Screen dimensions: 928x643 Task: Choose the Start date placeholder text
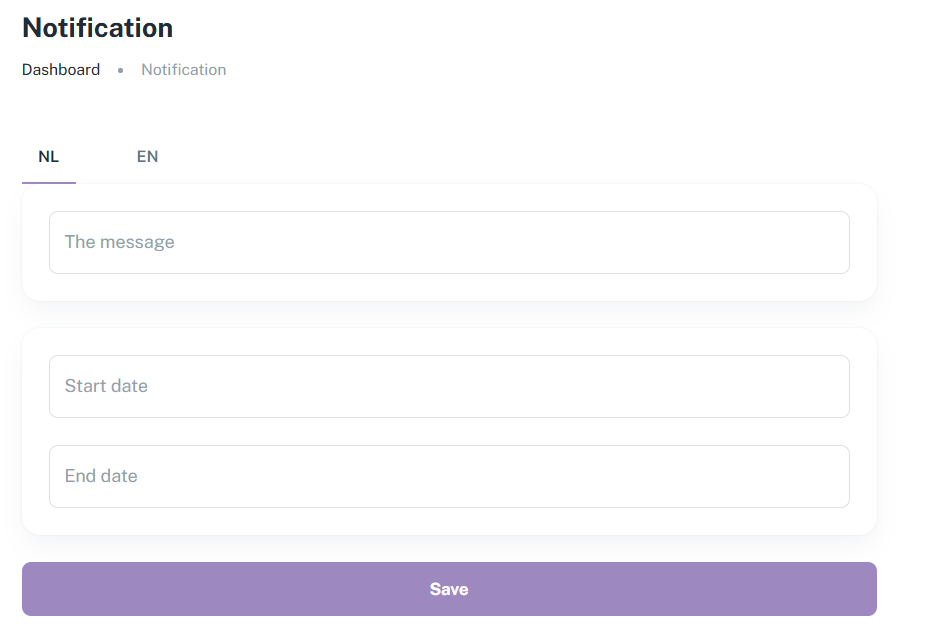106,386
